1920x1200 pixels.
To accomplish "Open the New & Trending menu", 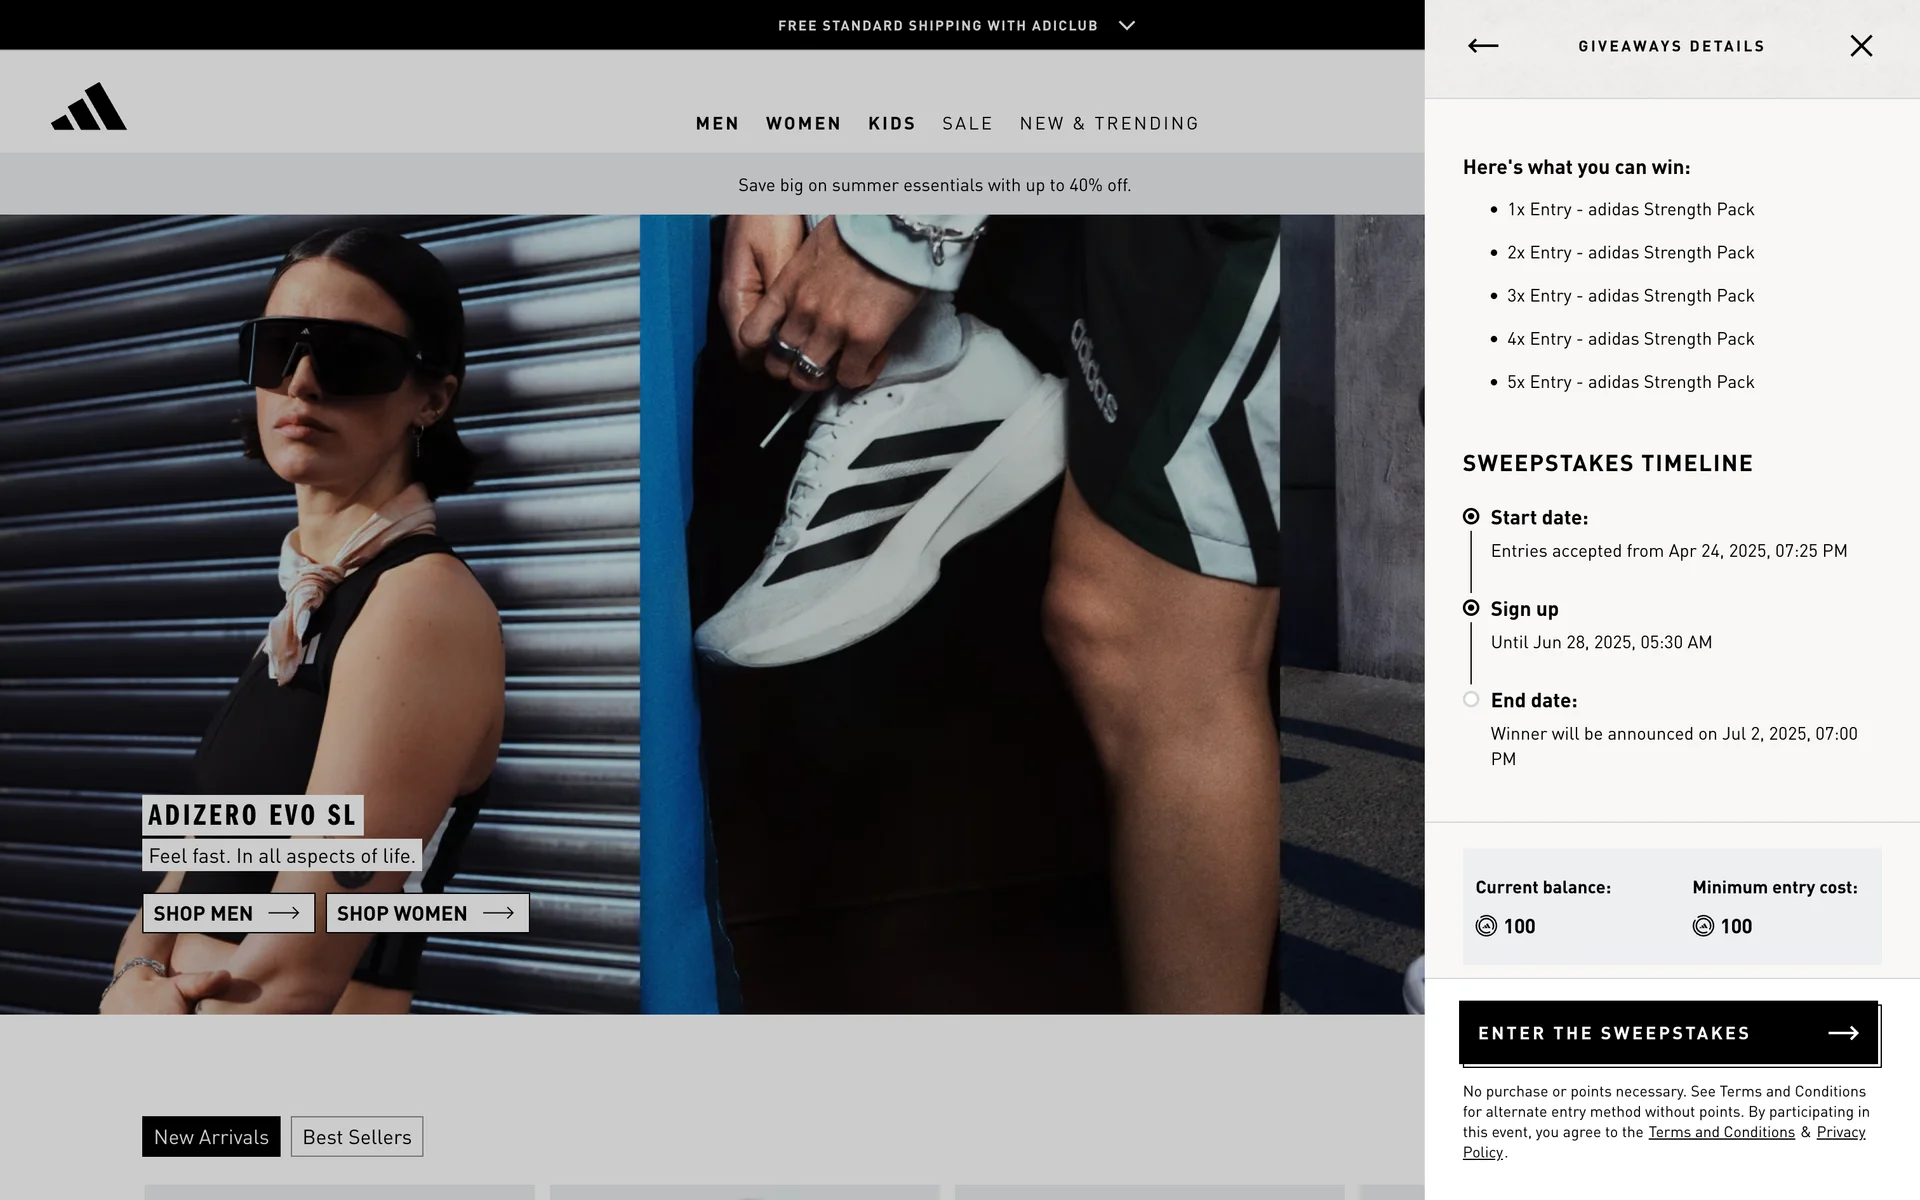I will pyautogui.click(x=1109, y=123).
